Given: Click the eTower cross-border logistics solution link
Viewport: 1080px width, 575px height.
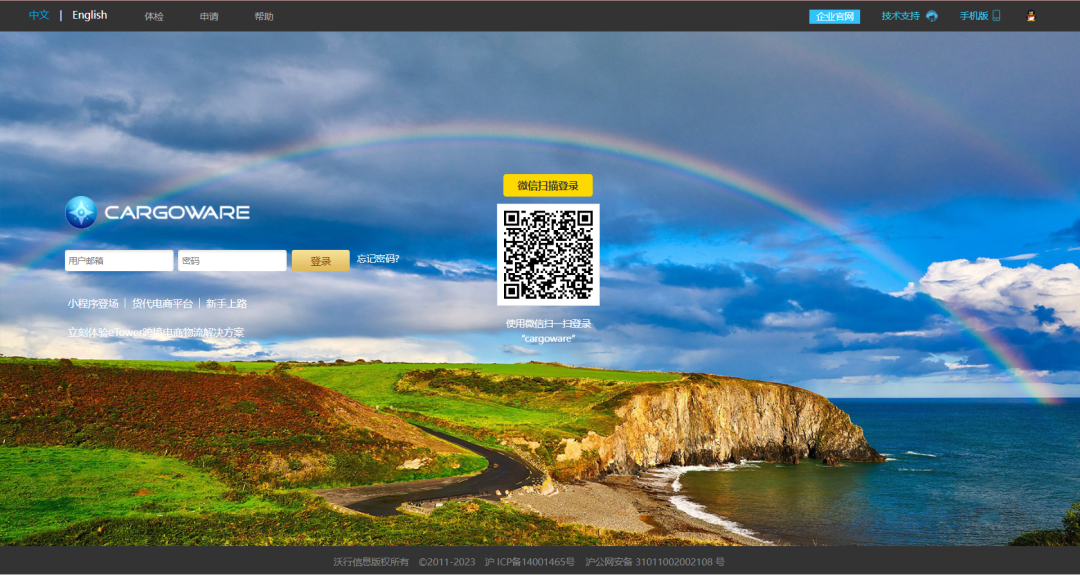Looking at the screenshot, I should [156, 333].
